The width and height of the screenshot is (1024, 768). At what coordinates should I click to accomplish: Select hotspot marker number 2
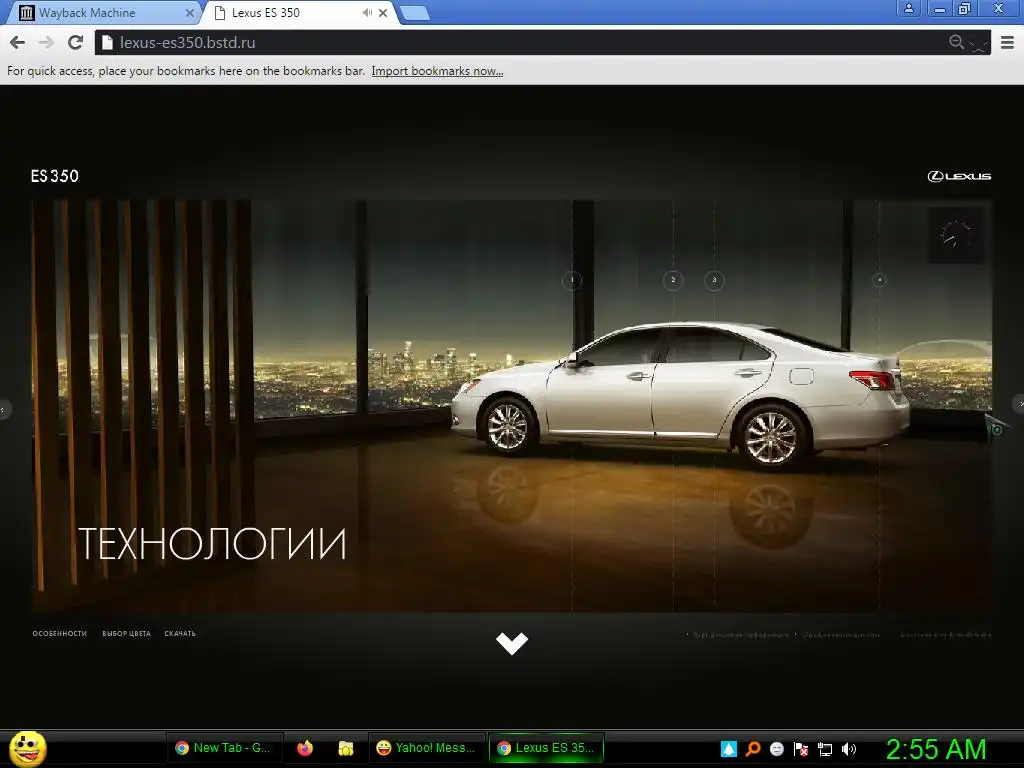coord(673,280)
